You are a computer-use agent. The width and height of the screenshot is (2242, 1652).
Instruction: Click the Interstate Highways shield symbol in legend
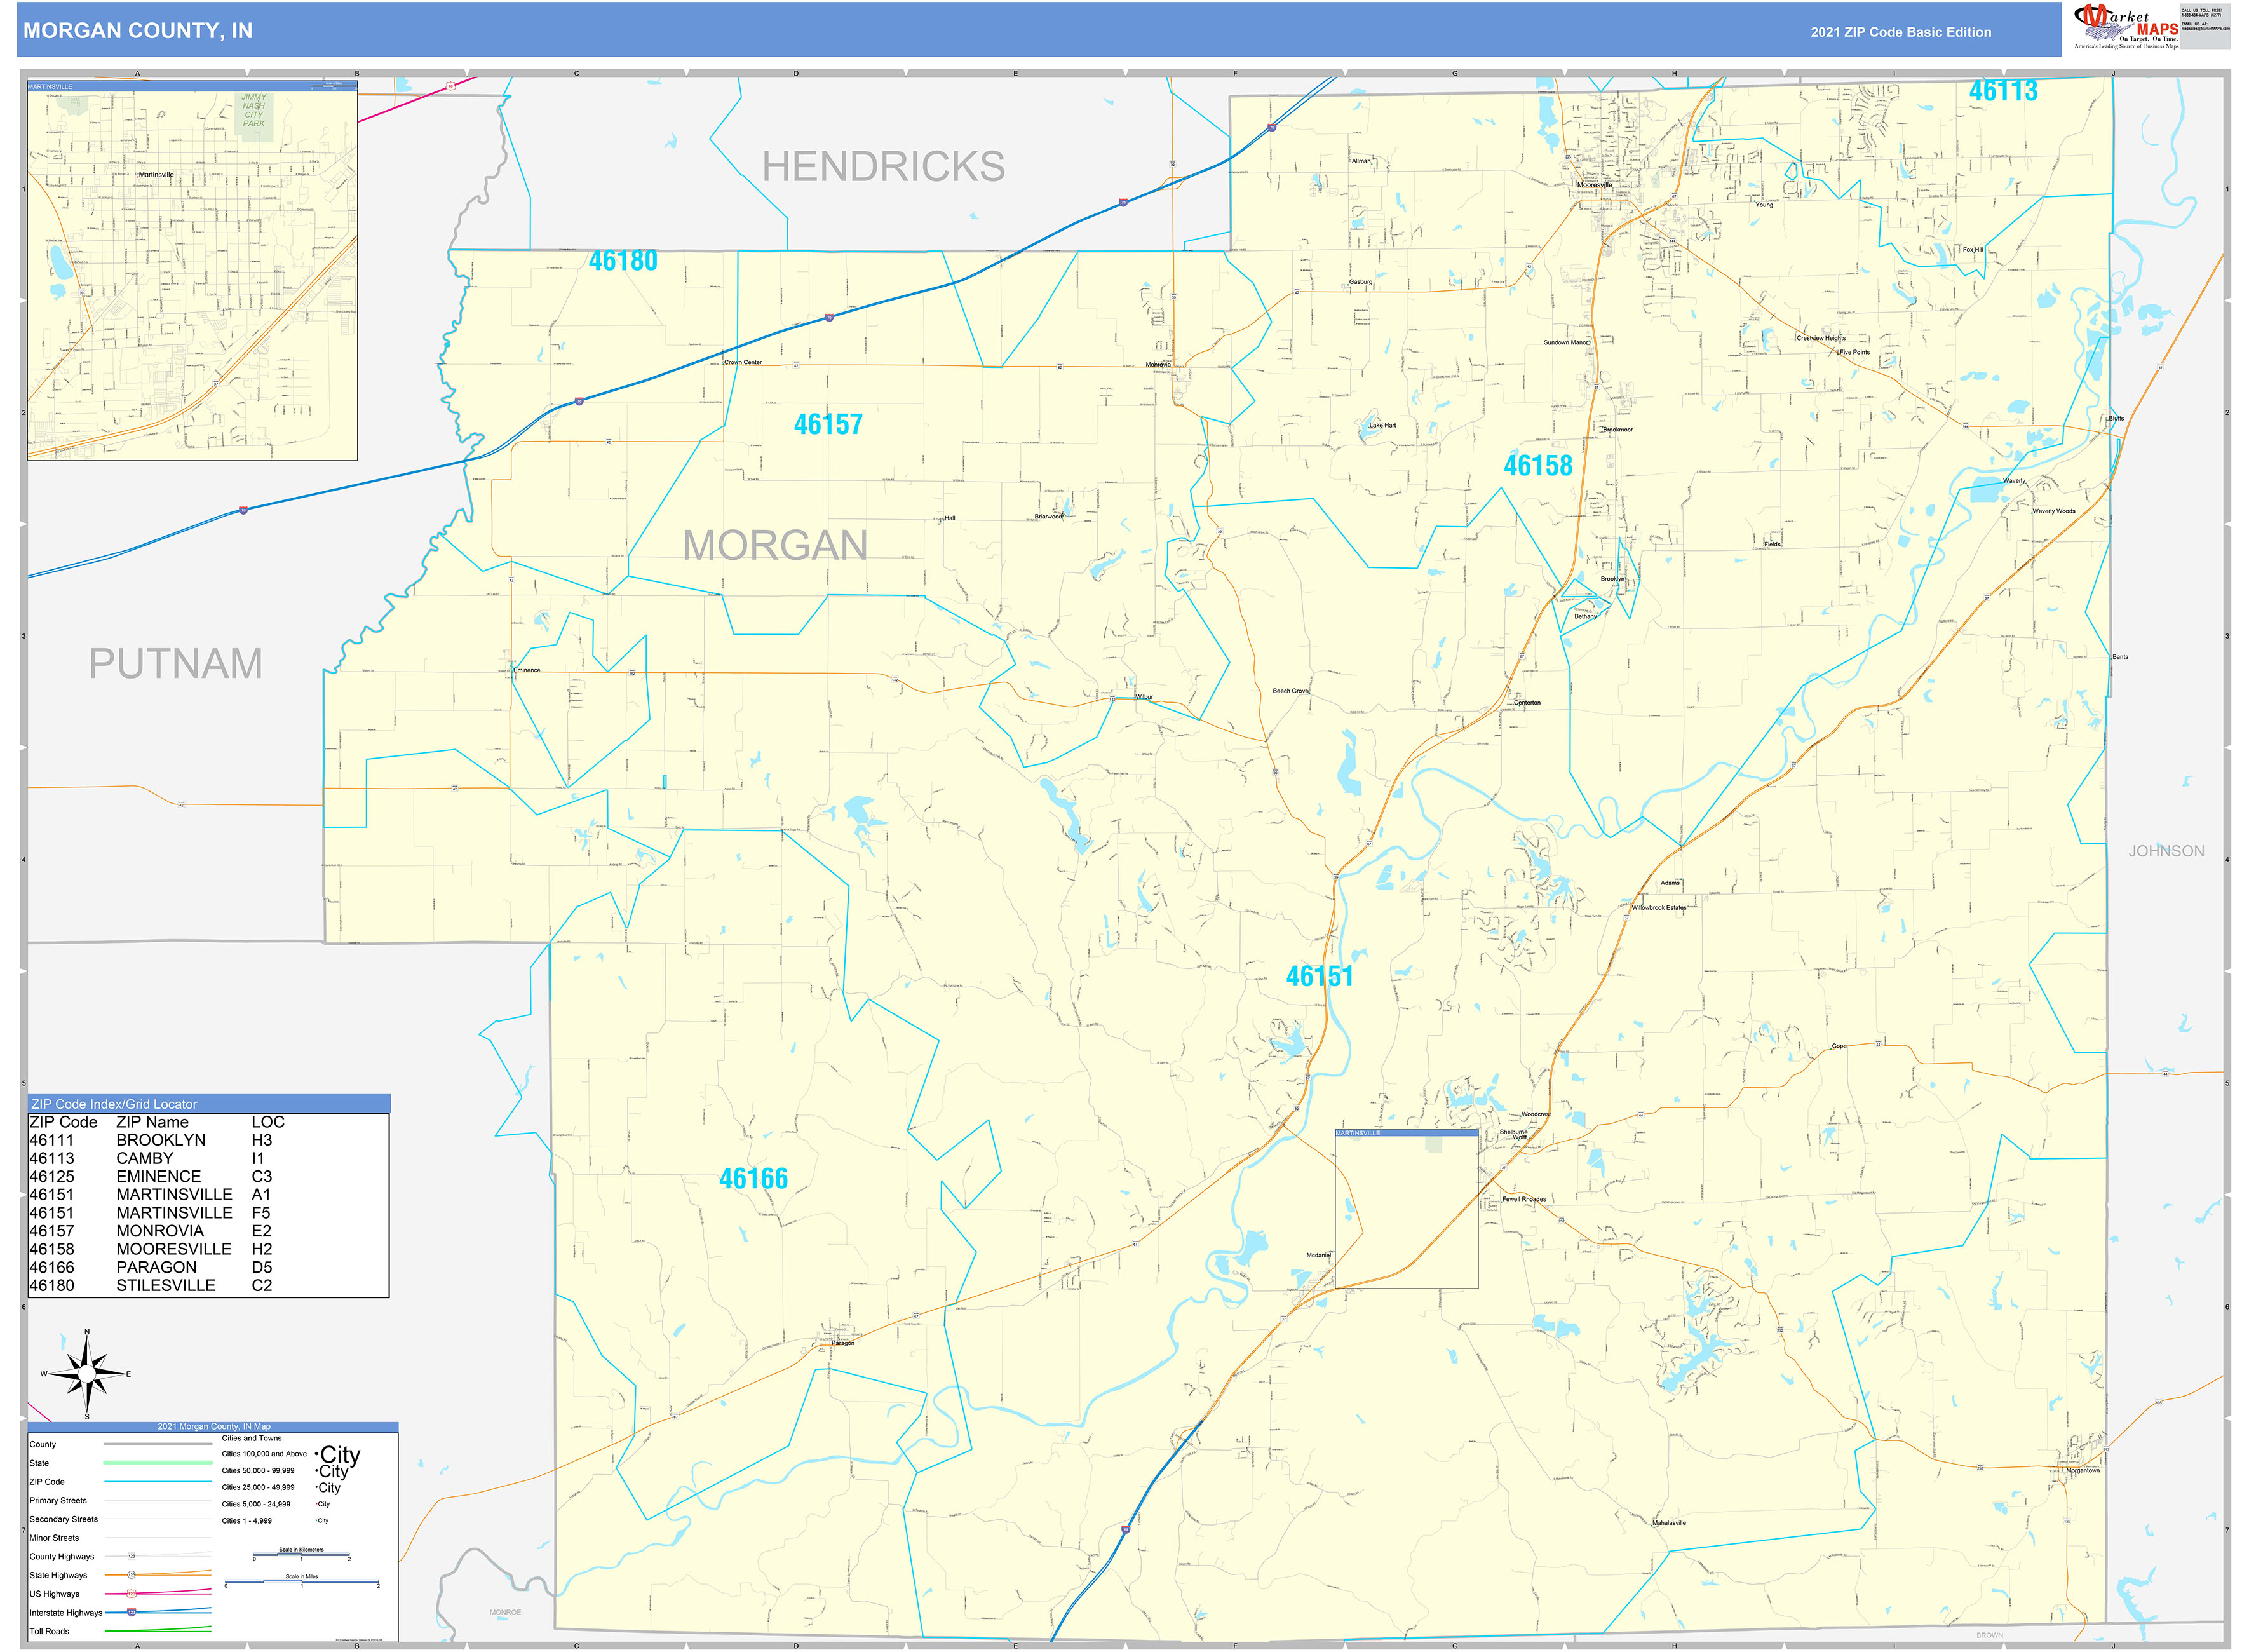tap(131, 1613)
